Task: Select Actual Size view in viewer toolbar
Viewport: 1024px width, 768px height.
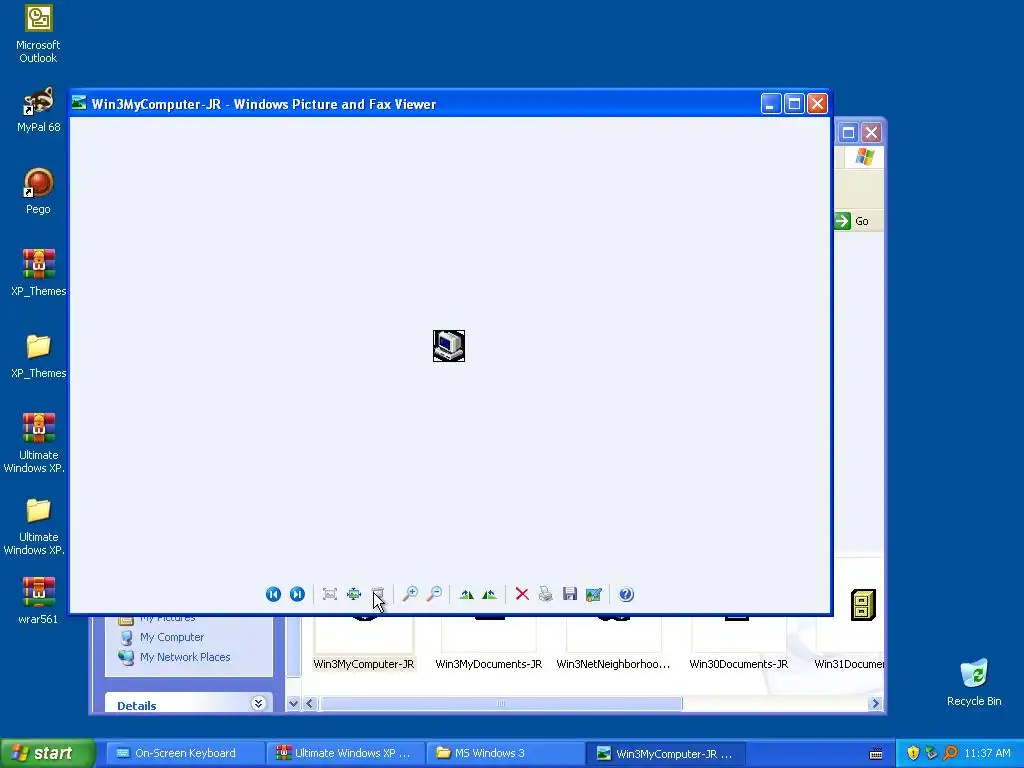Action: click(354, 594)
